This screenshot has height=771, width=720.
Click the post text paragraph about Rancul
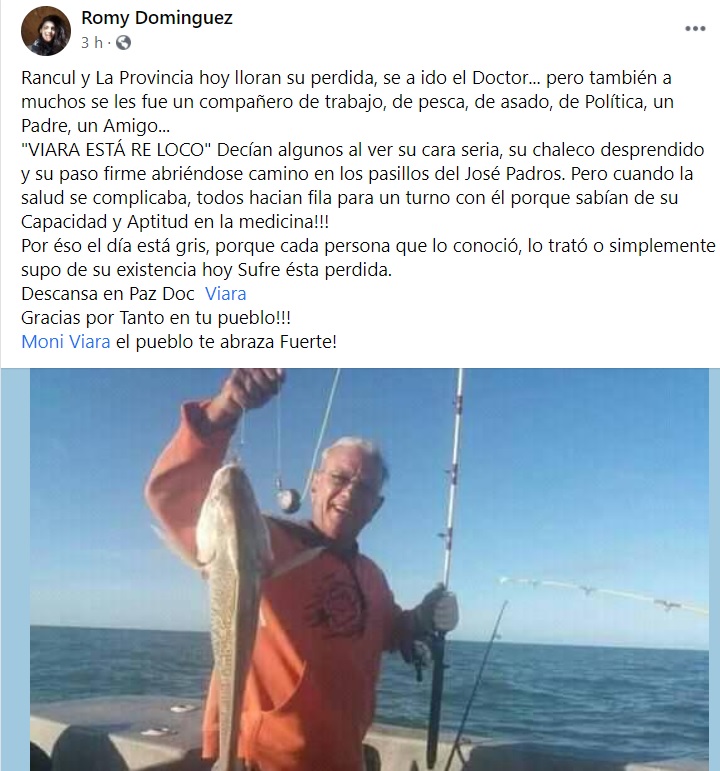coord(347,102)
